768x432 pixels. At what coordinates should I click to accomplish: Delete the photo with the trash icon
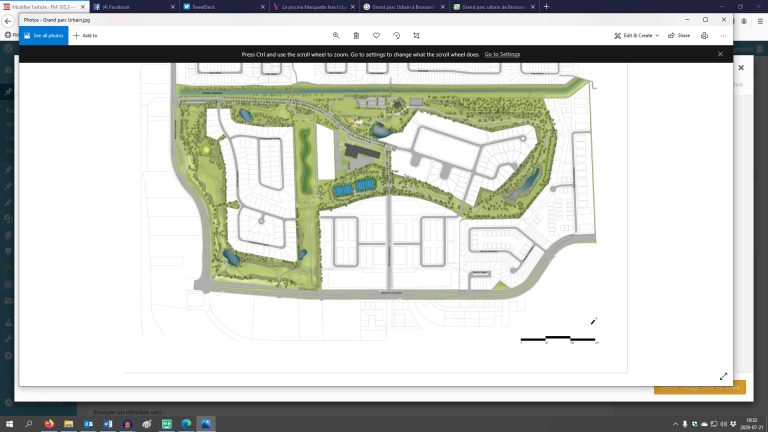click(x=356, y=35)
